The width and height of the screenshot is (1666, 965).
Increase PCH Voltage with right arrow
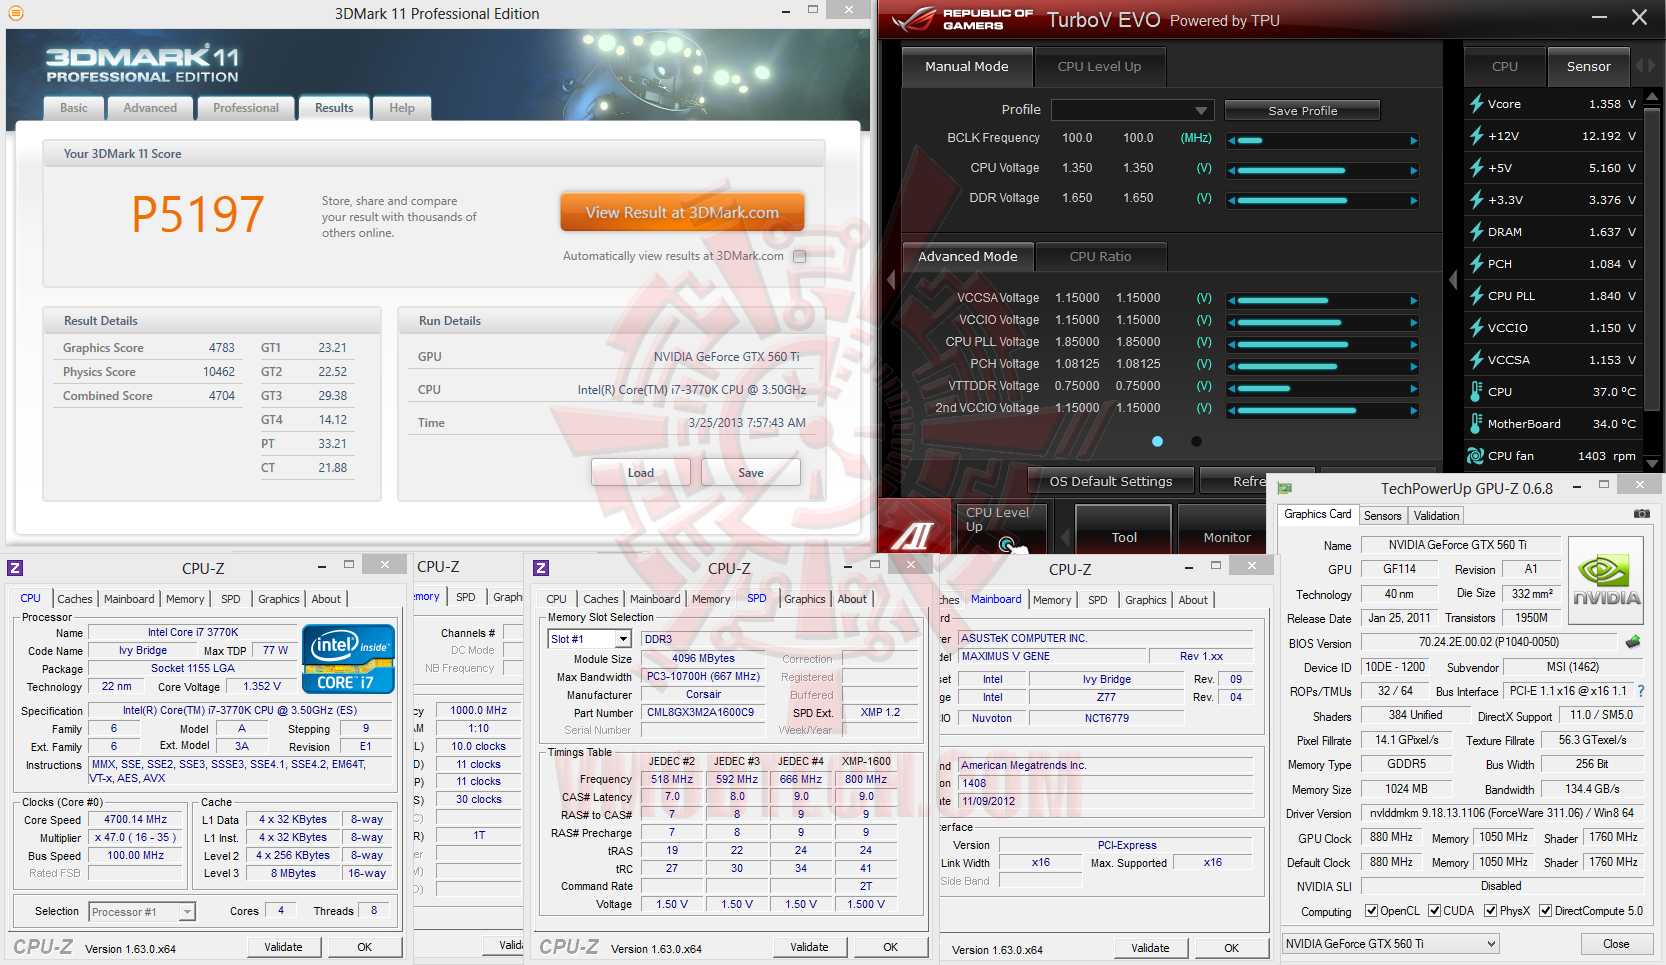coord(1414,366)
